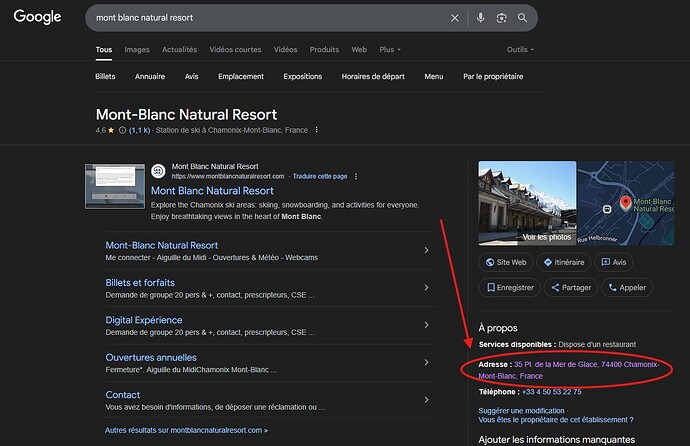This screenshot has width=690, height=446.
Task: Click Suggérer une modification link
Action: pyautogui.click(x=521, y=410)
